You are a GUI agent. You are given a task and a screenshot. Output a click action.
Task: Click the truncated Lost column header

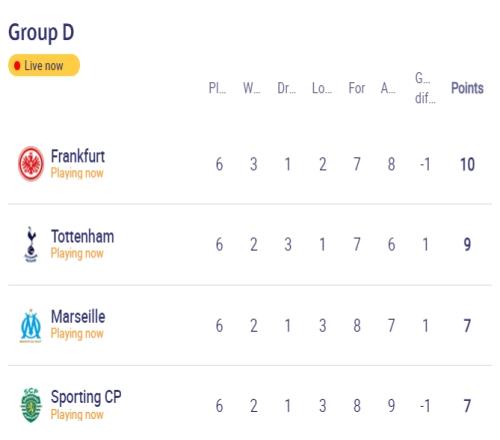point(322,88)
